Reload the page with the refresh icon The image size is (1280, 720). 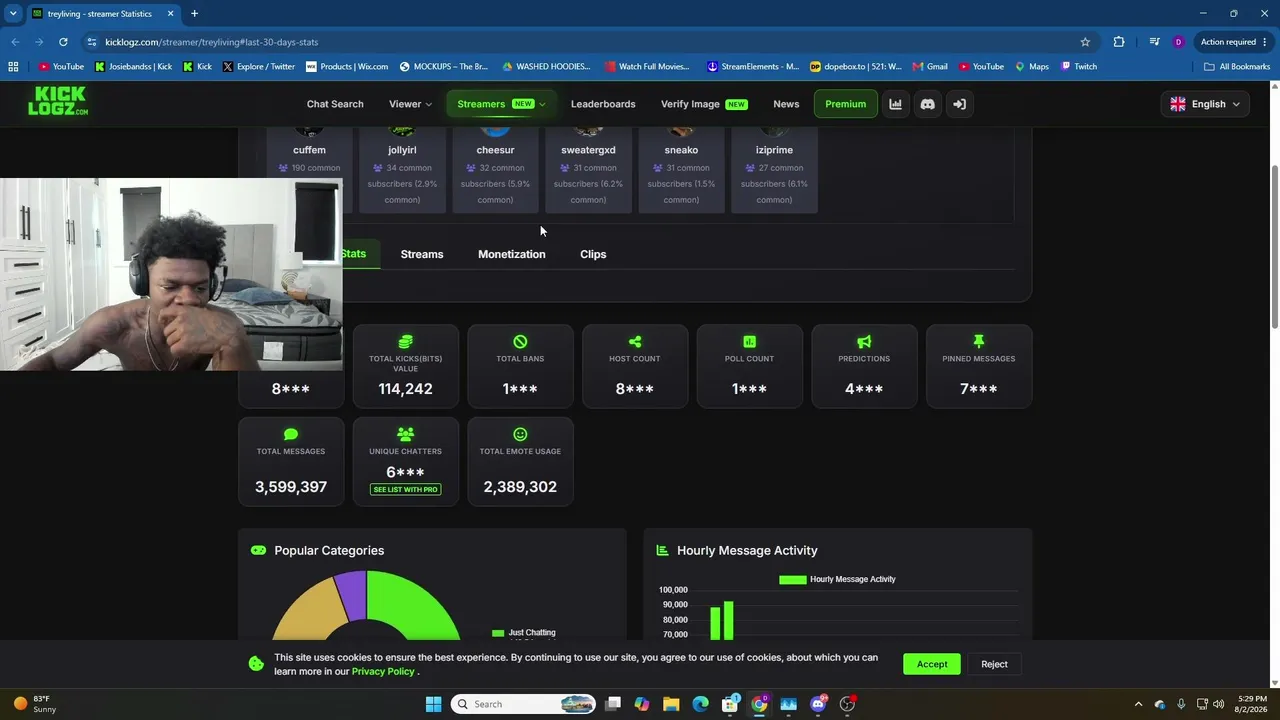[63, 42]
